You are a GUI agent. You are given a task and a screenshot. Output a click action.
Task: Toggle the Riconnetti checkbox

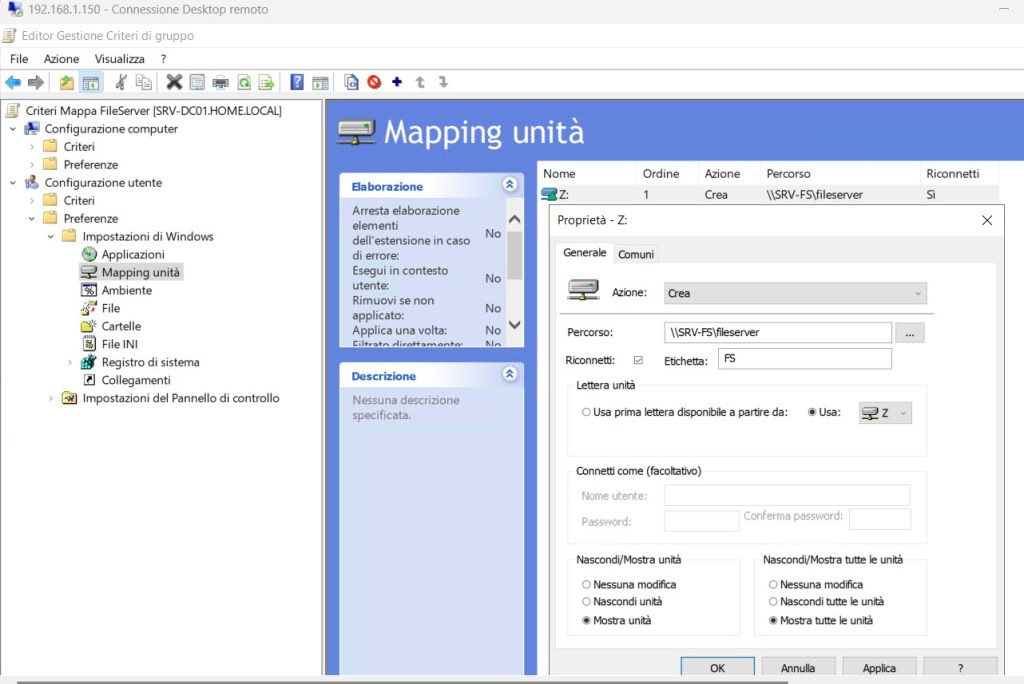tap(638, 360)
